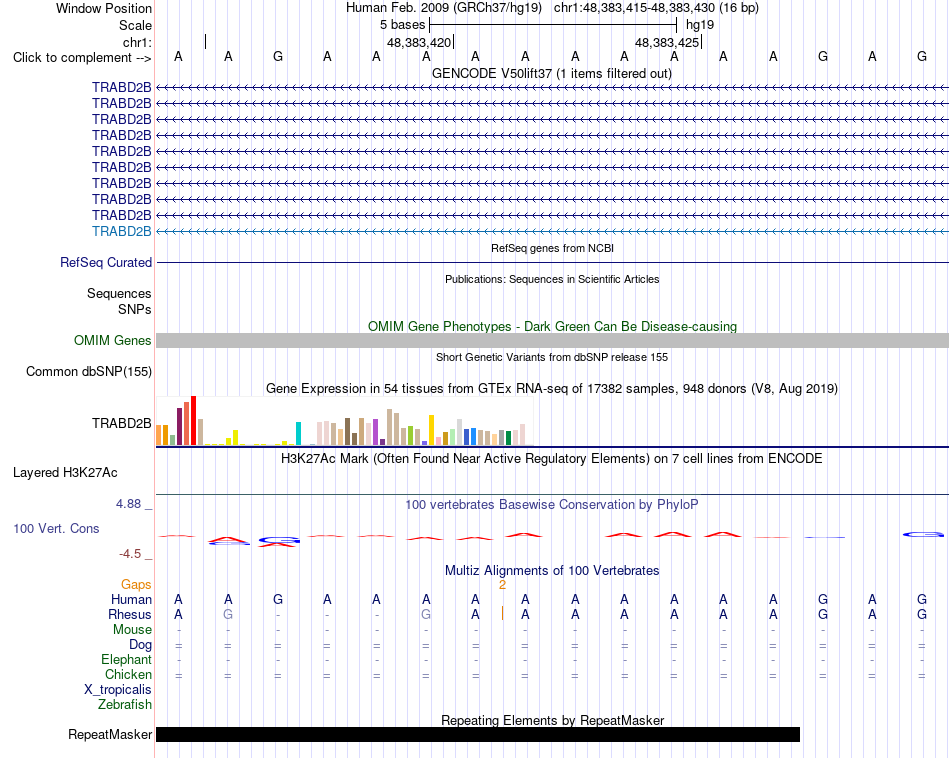Click the Window Position label
This screenshot has width=950, height=758.
point(104,8)
